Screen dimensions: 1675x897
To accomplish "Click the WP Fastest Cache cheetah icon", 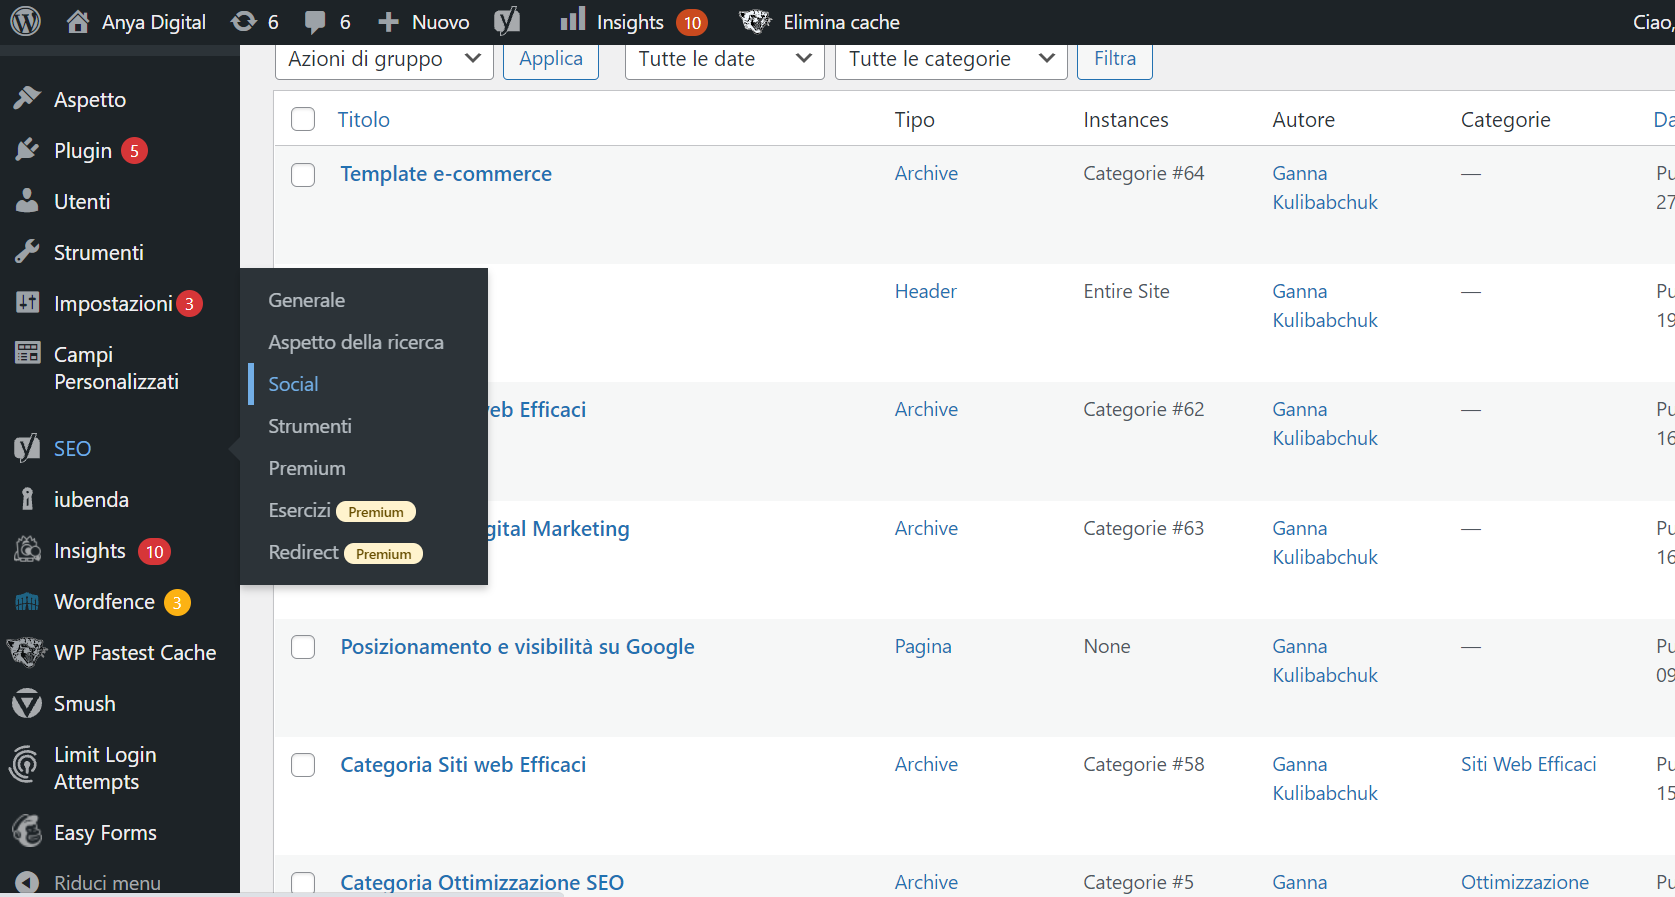I will pos(27,653).
